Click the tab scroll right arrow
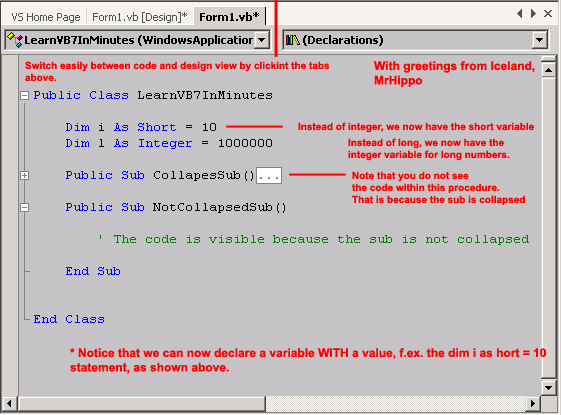561x415 pixels. pyautogui.click(x=533, y=14)
